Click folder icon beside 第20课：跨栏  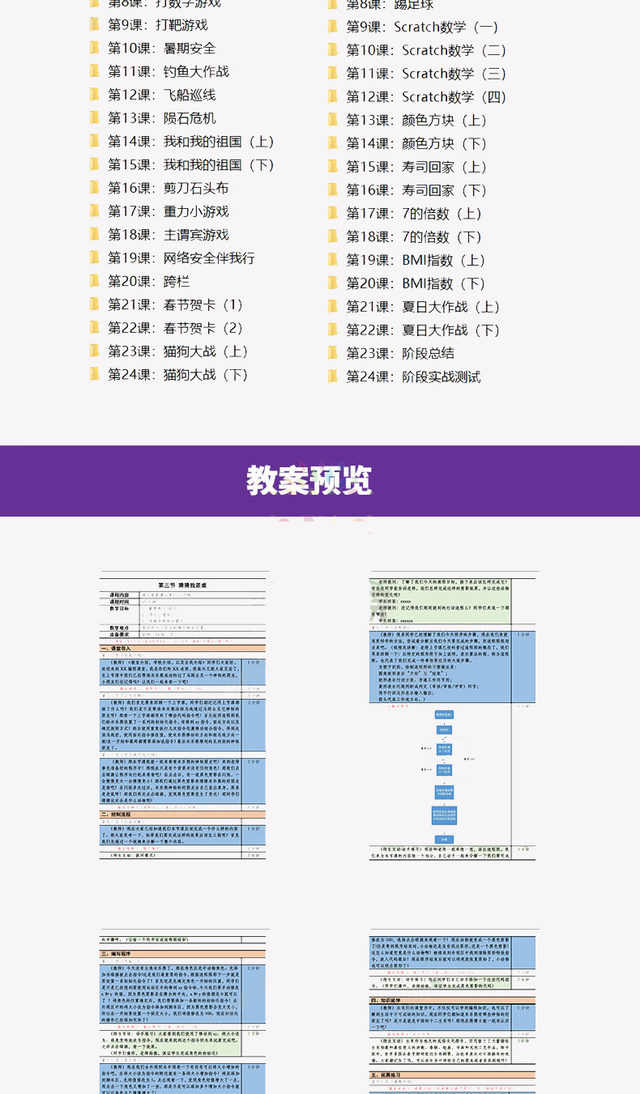(x=94, y=281)
